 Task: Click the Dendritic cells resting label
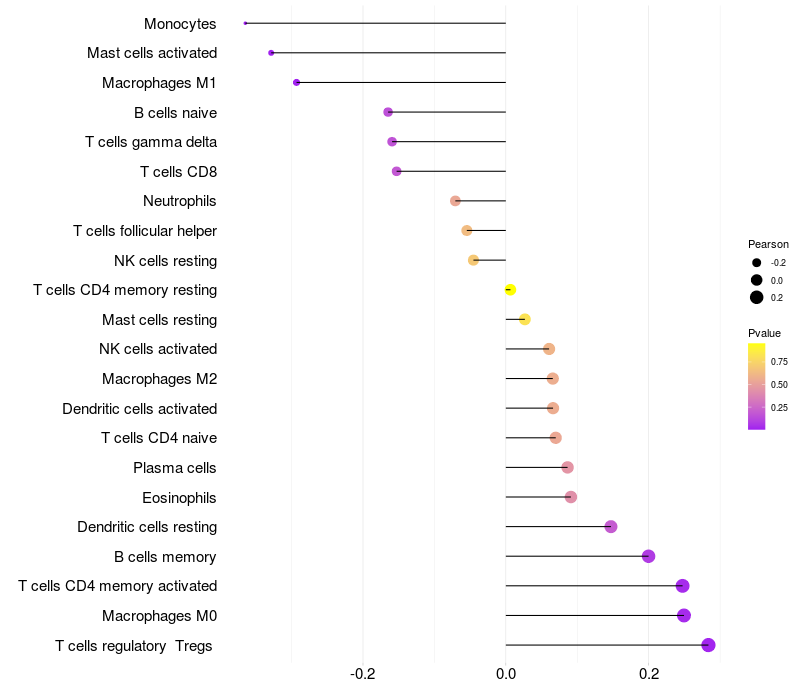[147, 527]
